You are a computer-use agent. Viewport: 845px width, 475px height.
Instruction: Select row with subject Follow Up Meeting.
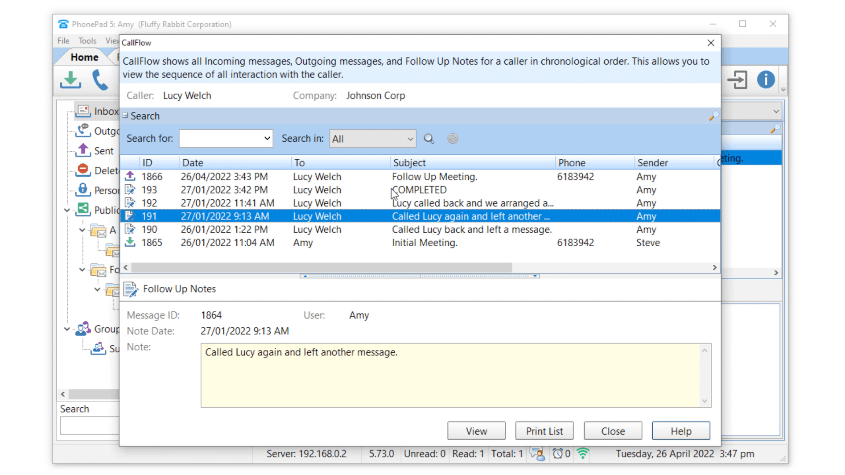point(420,176)
